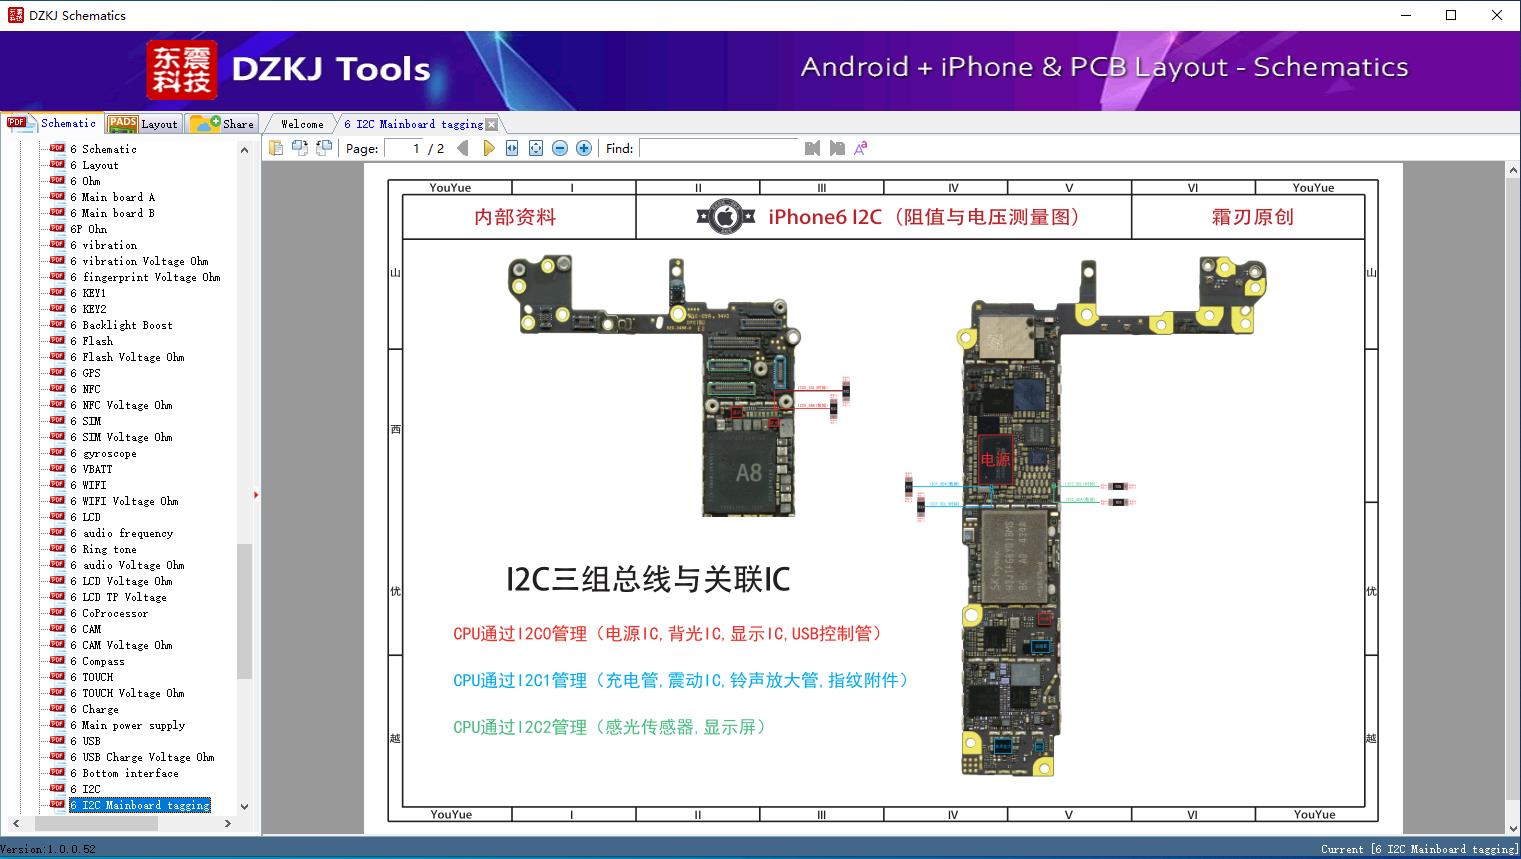
Task: Click the tree panel horizontal scroll left arrow
Action: pos(14,823)
